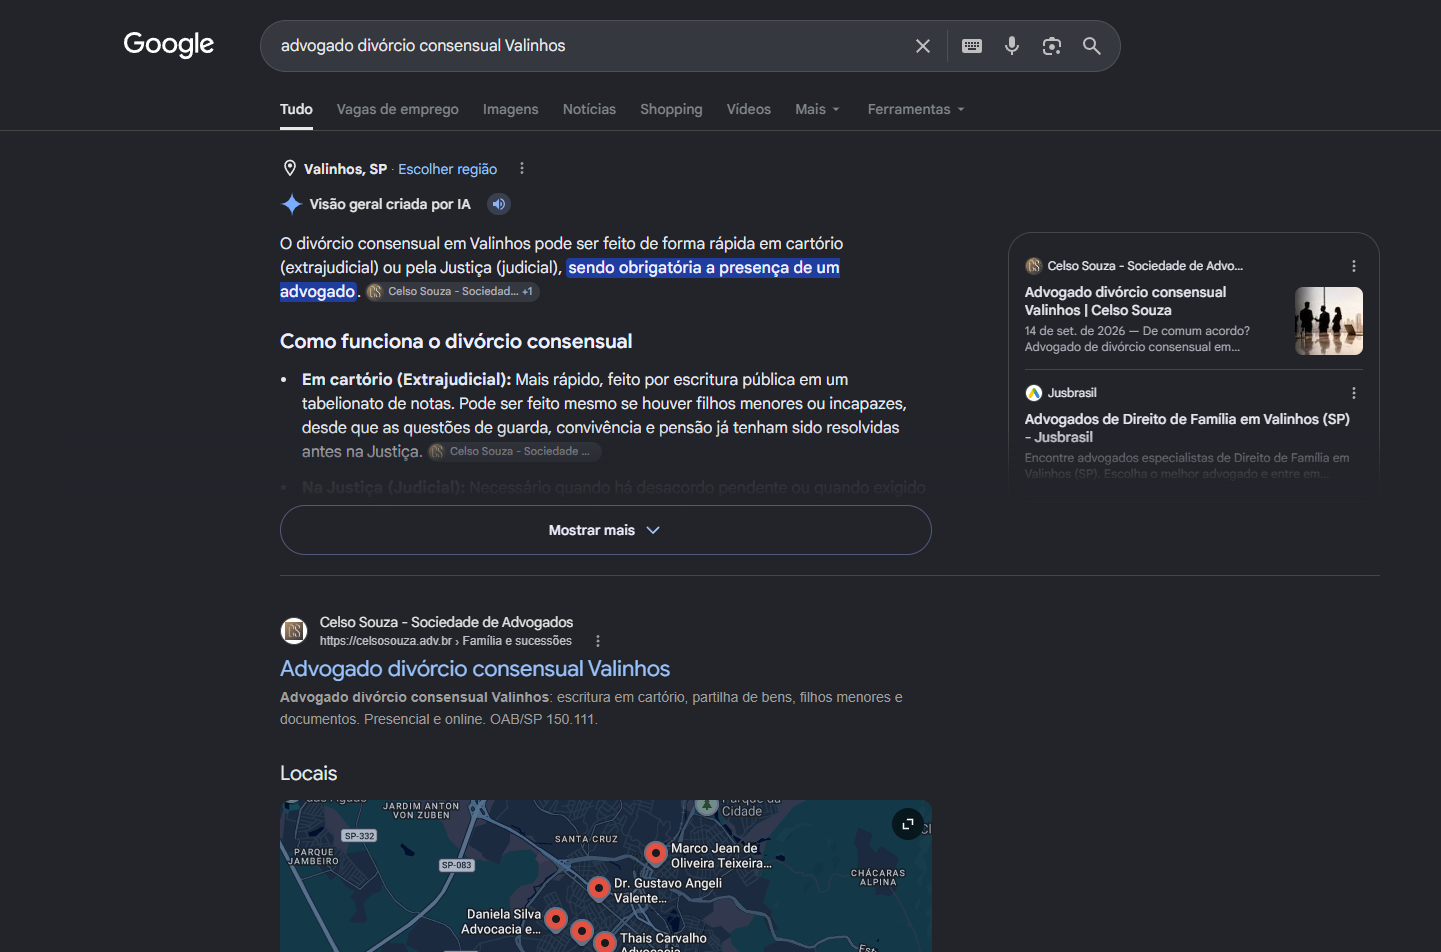Select Daniela Silva Advocacia map pin
This screenshot has height=952, width=1441.
click(x=556, y=919)
